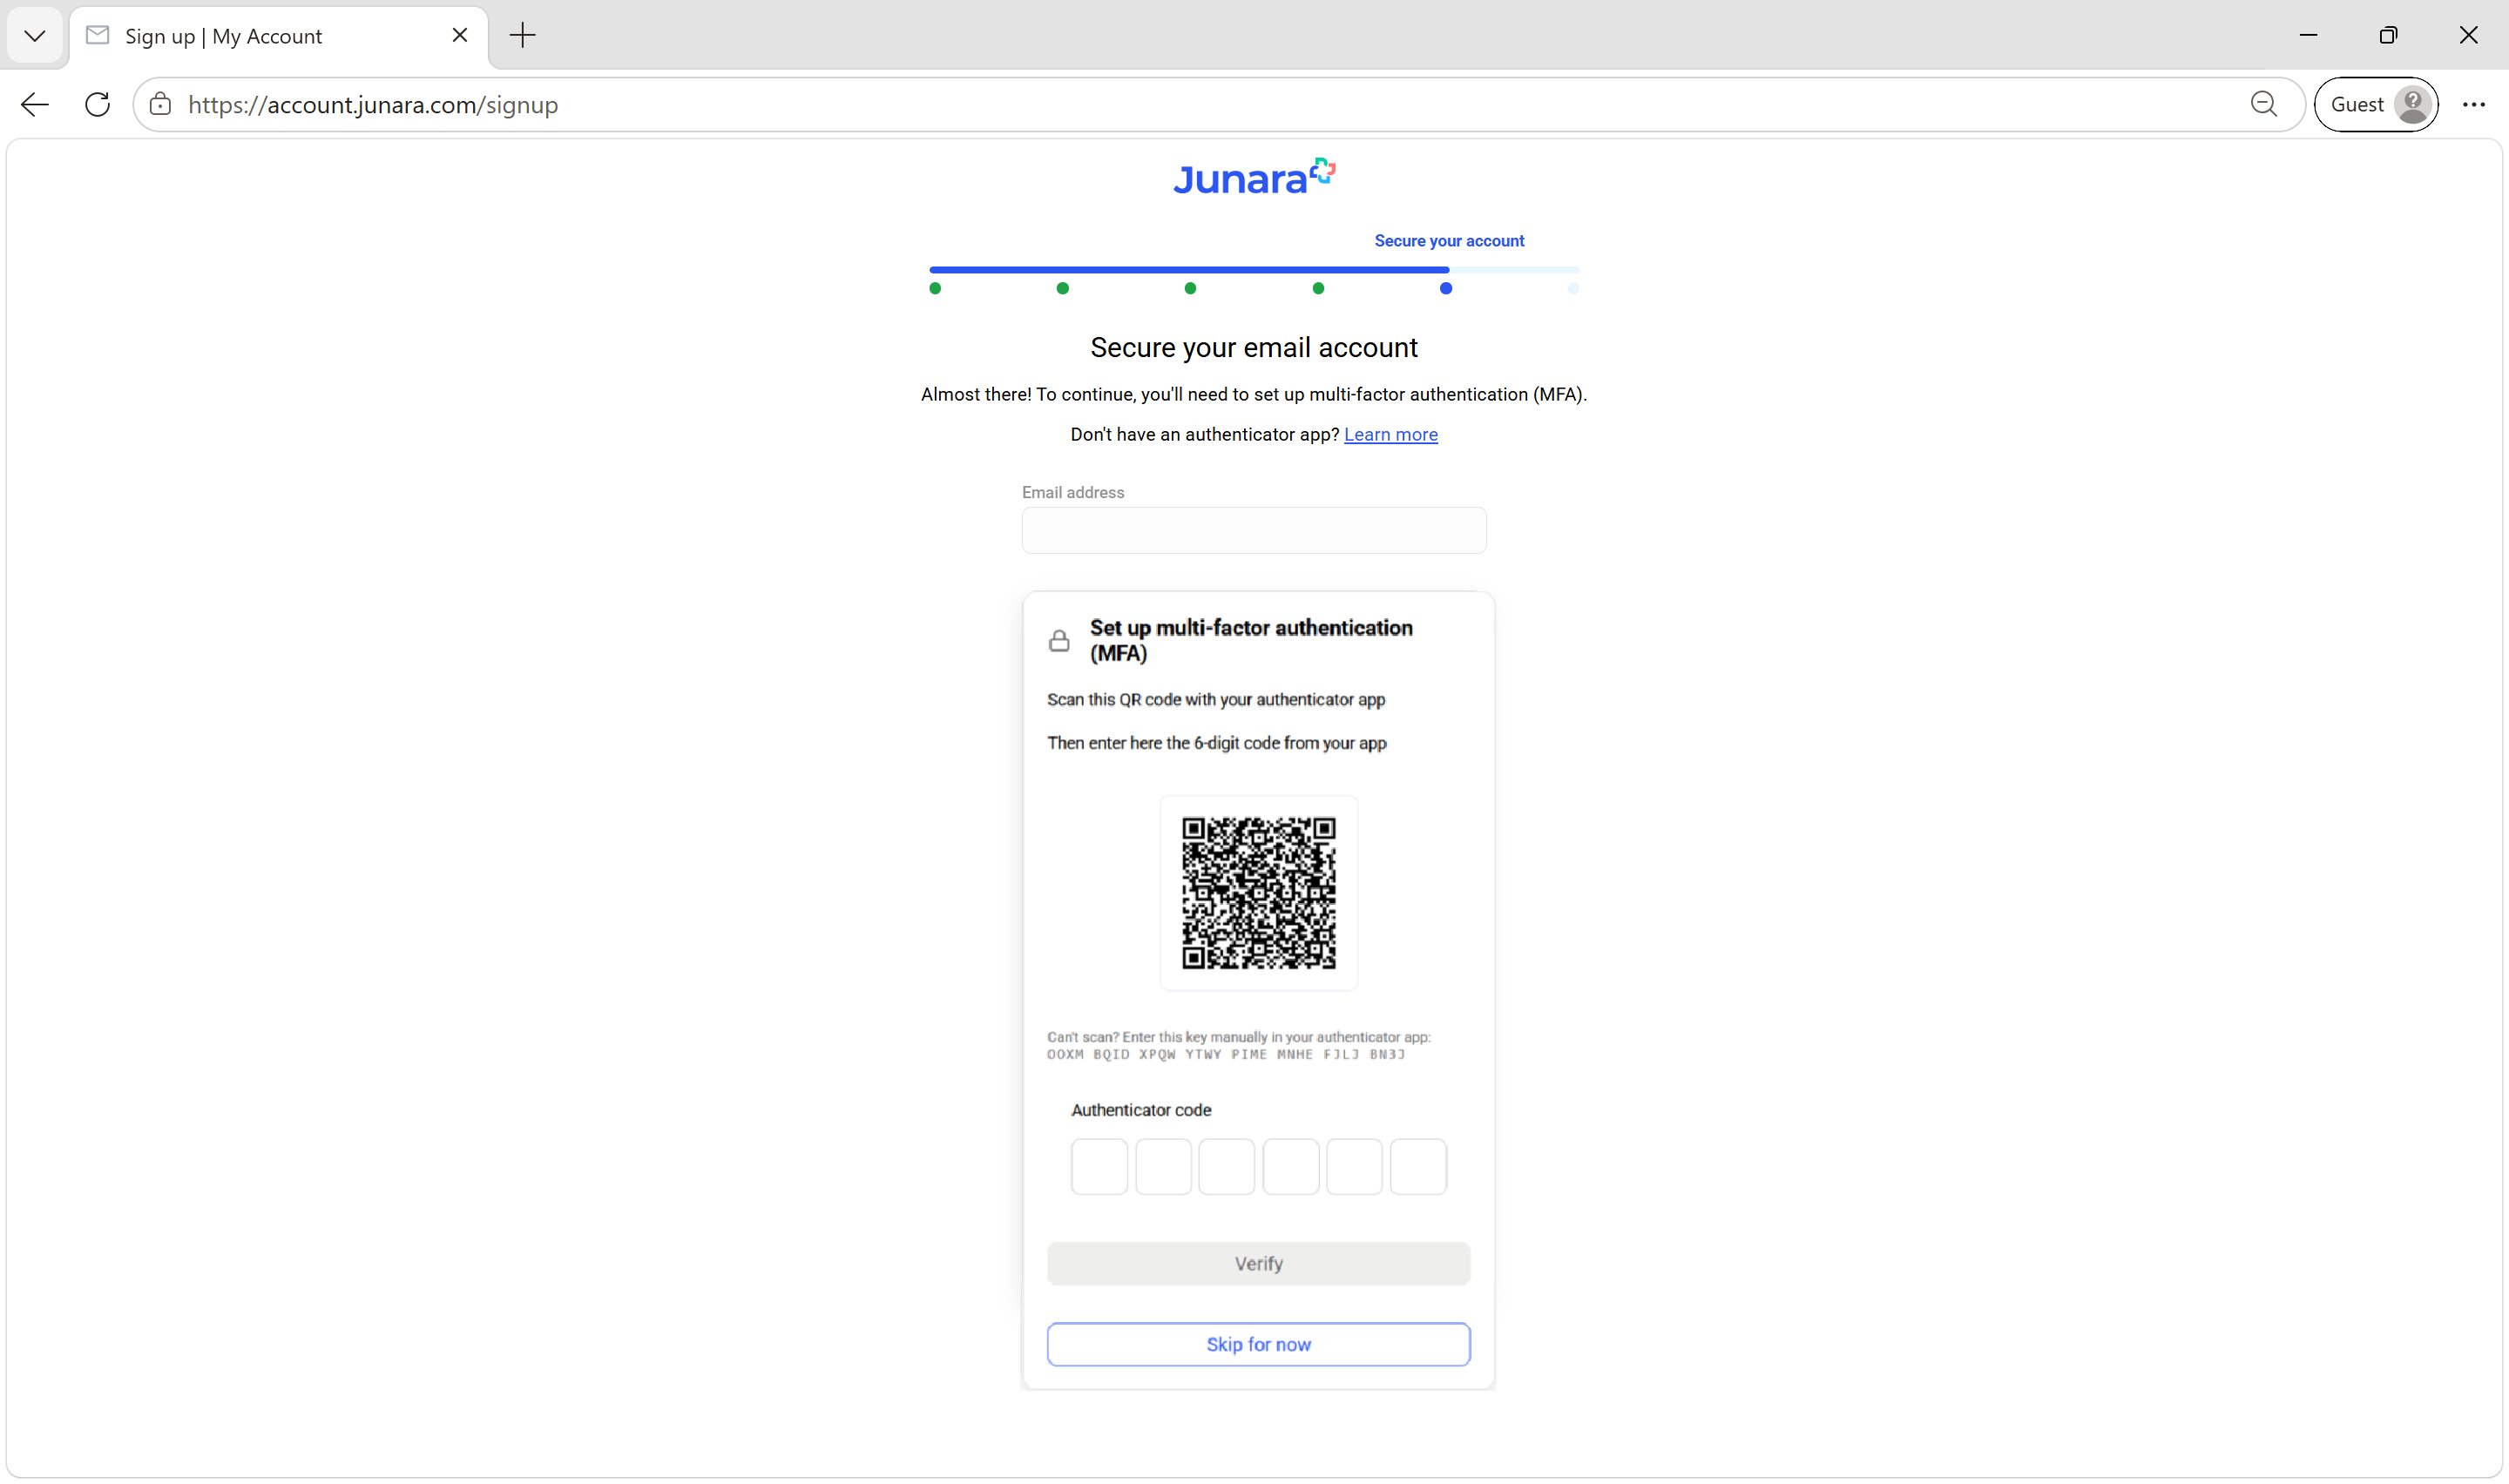2509x1484 pixels.
Task: Minimize the browser window
Action: click(x=2308, y=36)
